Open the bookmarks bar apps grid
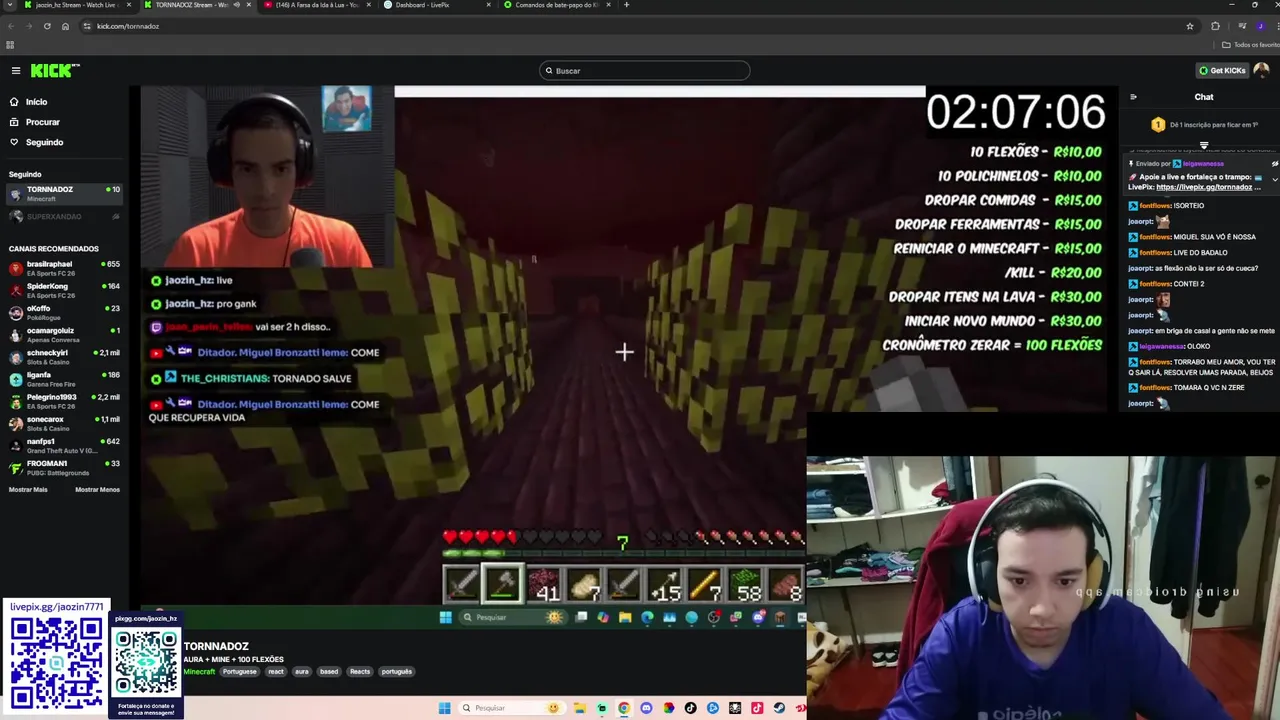Screen dimensions: 1280x720 tap(10, 45)
